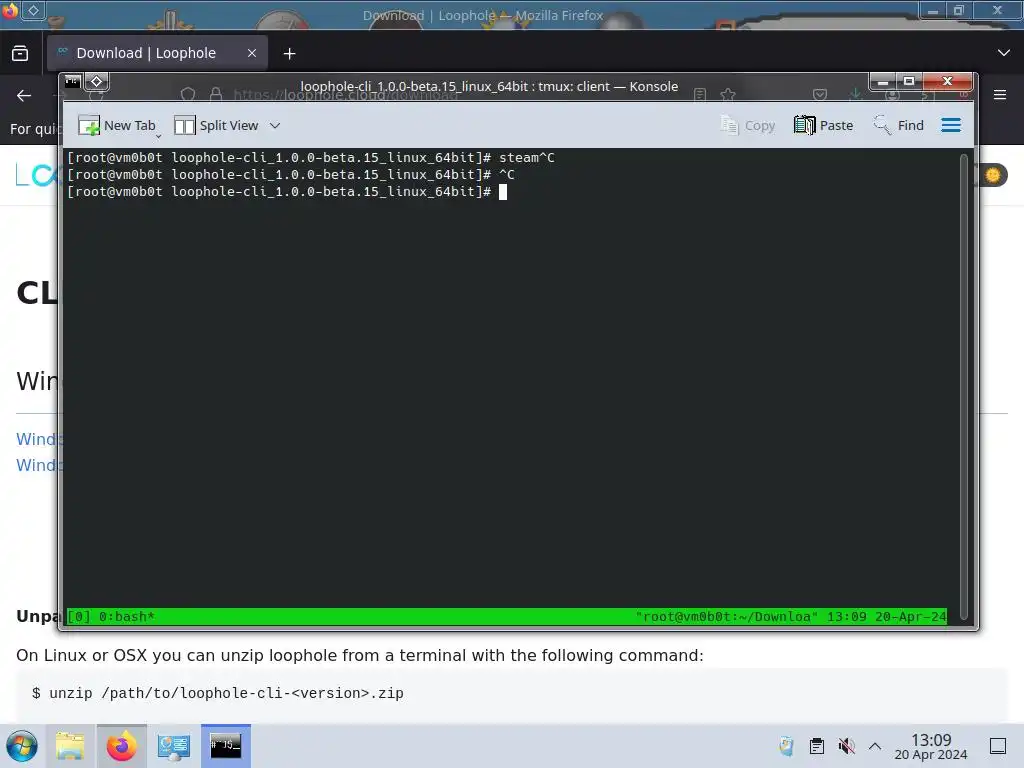This screenshot has width=1024, height=768.
Task: Open the Firefox downloads arrow icon
Action: tap(856, 95)
